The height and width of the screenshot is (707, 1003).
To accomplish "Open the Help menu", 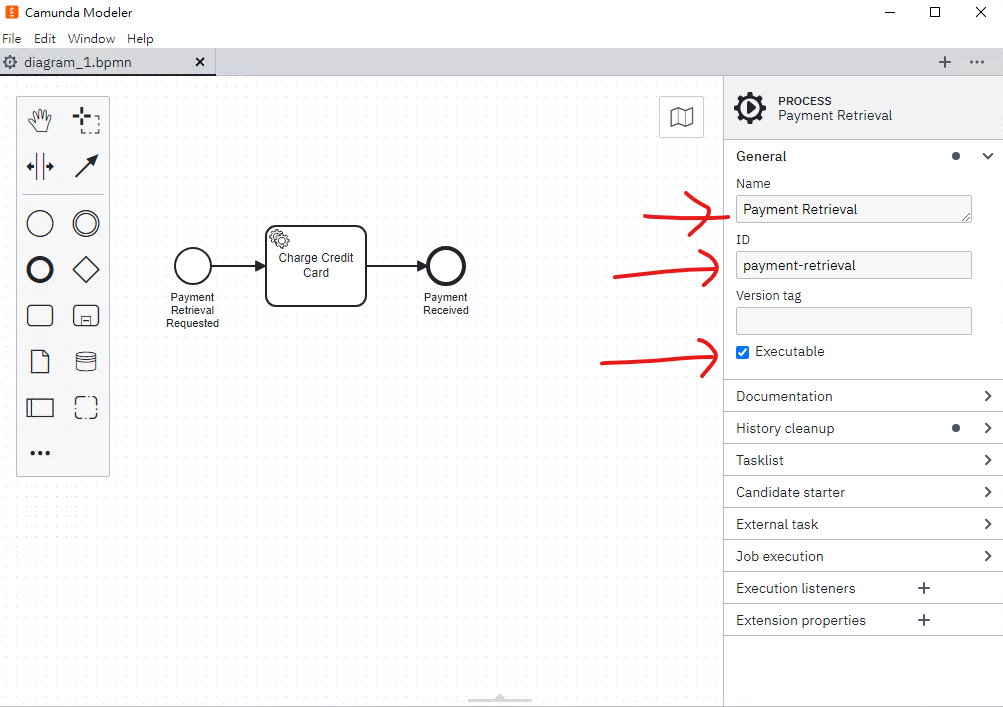I will [x=140, y=38].
